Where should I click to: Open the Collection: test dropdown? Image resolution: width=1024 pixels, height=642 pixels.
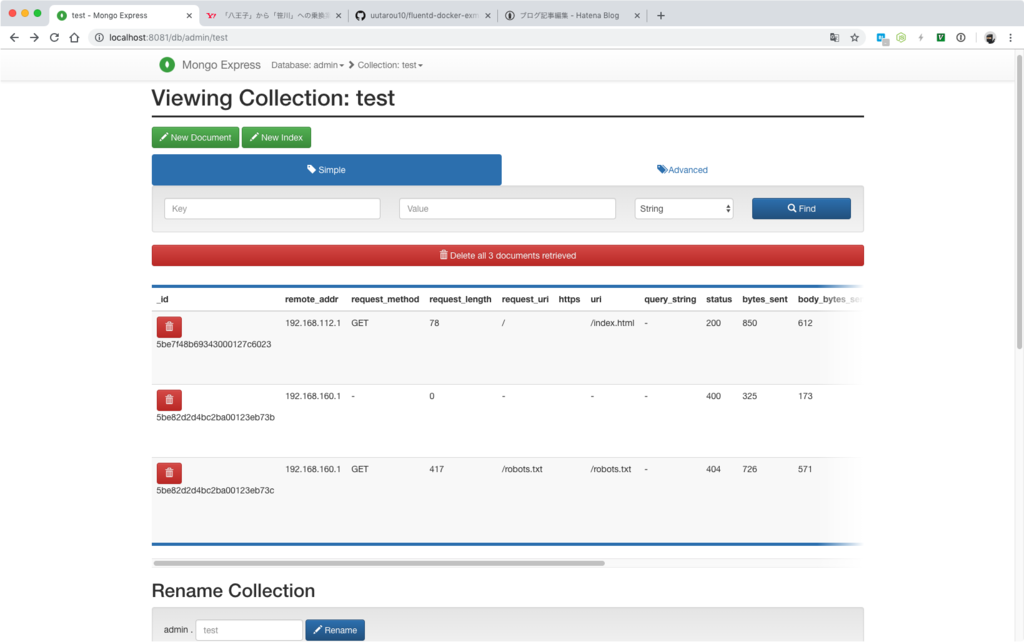click(390, 65)
